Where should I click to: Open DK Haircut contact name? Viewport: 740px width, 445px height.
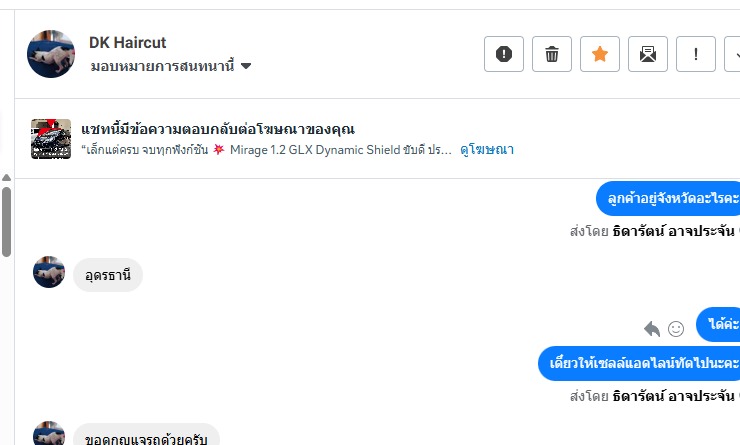point(127,42)
